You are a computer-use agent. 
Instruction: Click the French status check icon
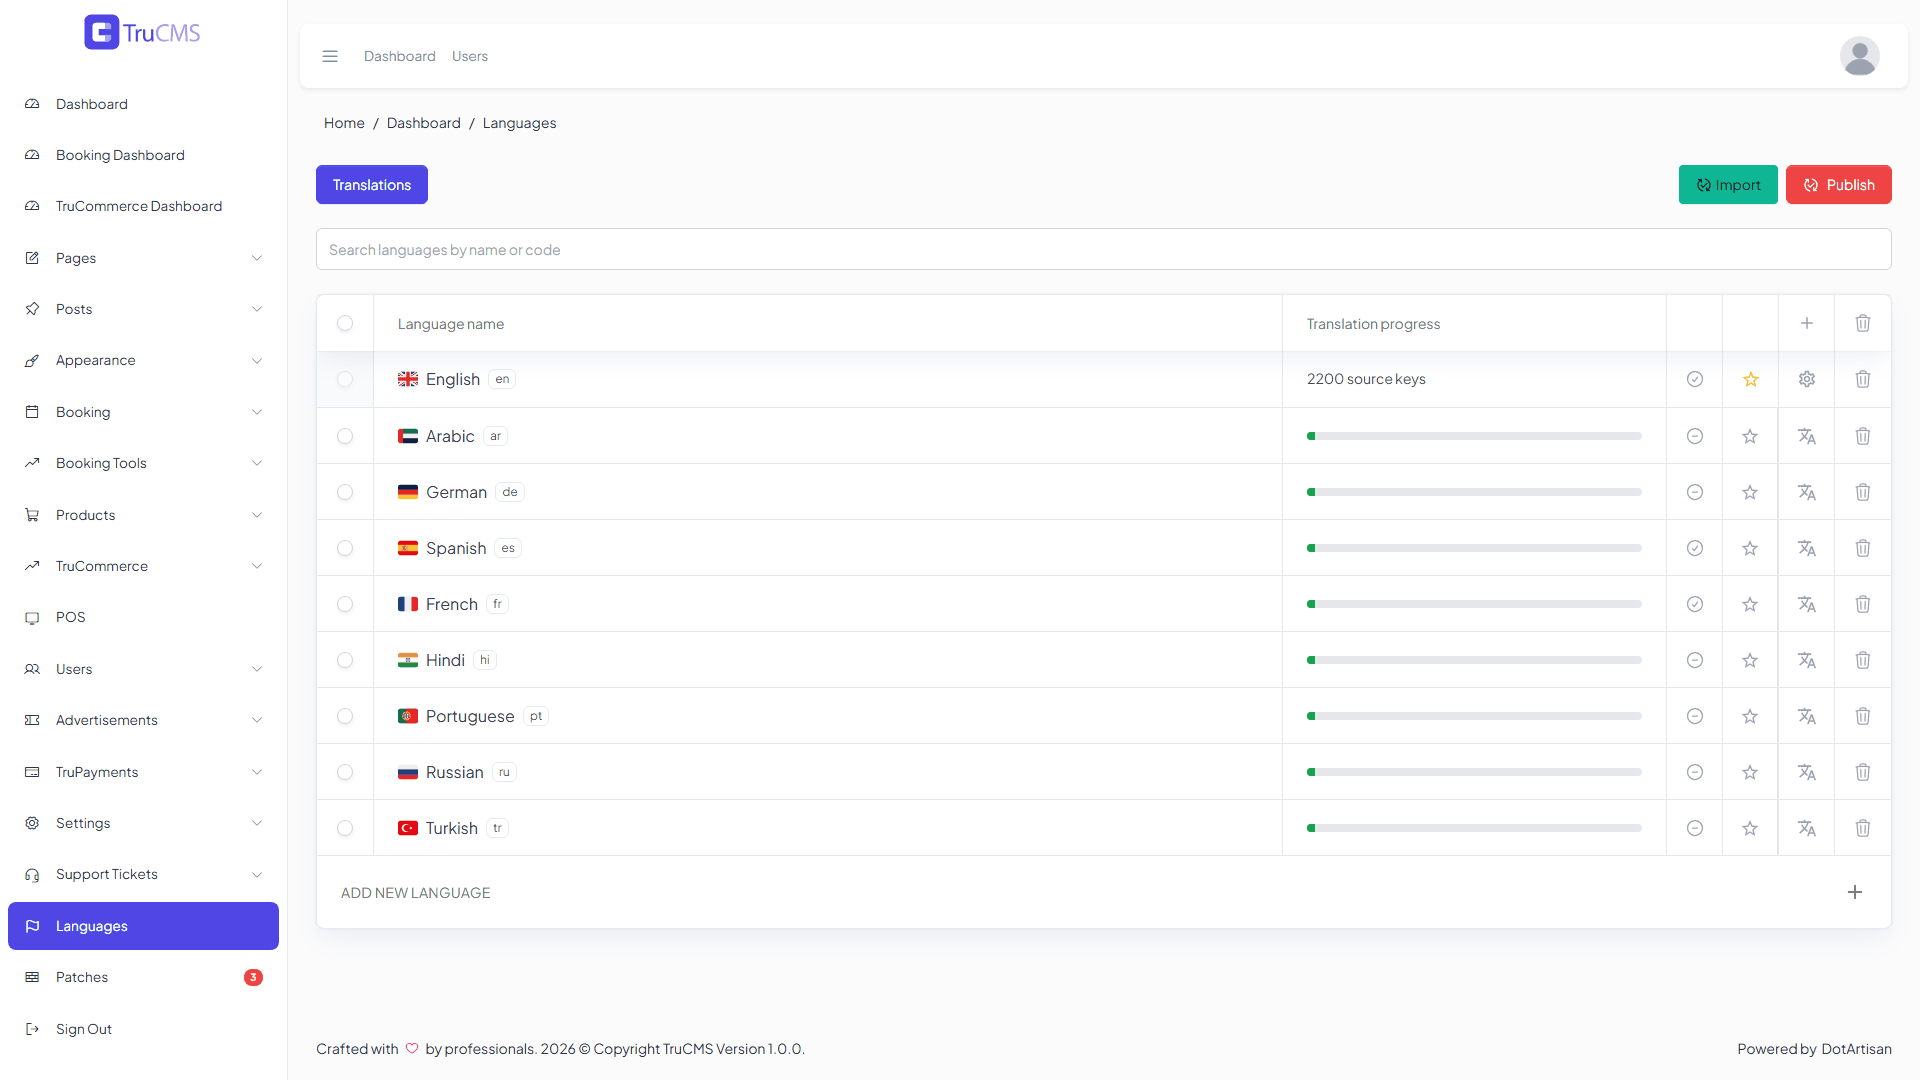(x=1694, y=604)
